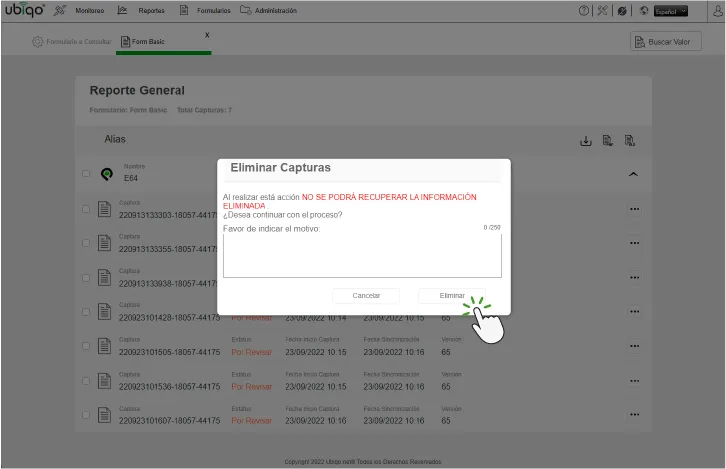Click document icon of capture 220913133938
This screenshot has width=726, height=469.
point(105,278)
